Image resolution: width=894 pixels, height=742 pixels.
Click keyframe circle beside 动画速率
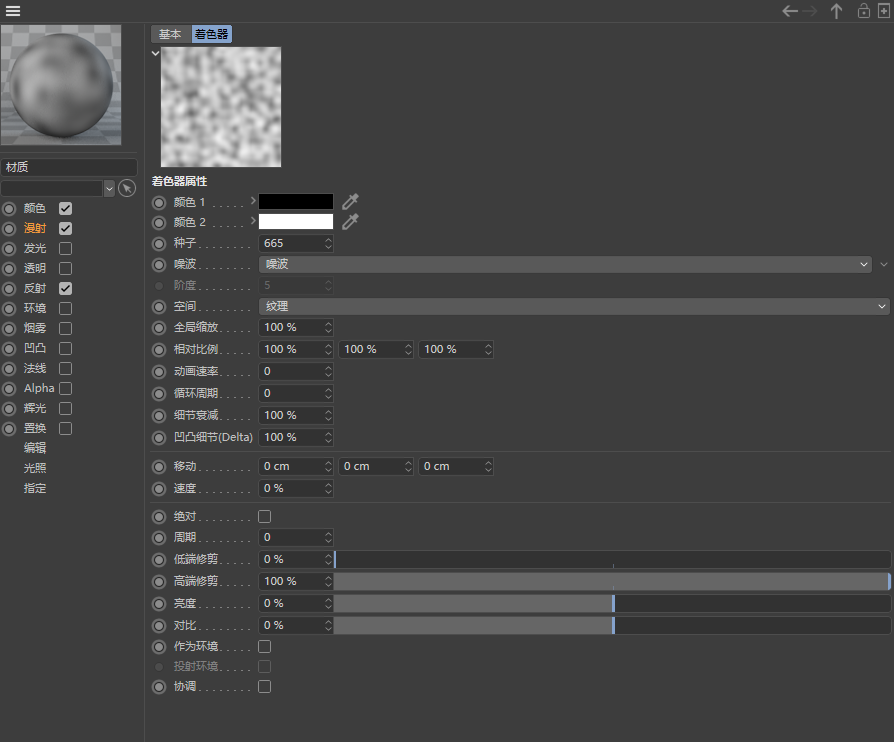(x=159, y=372)
